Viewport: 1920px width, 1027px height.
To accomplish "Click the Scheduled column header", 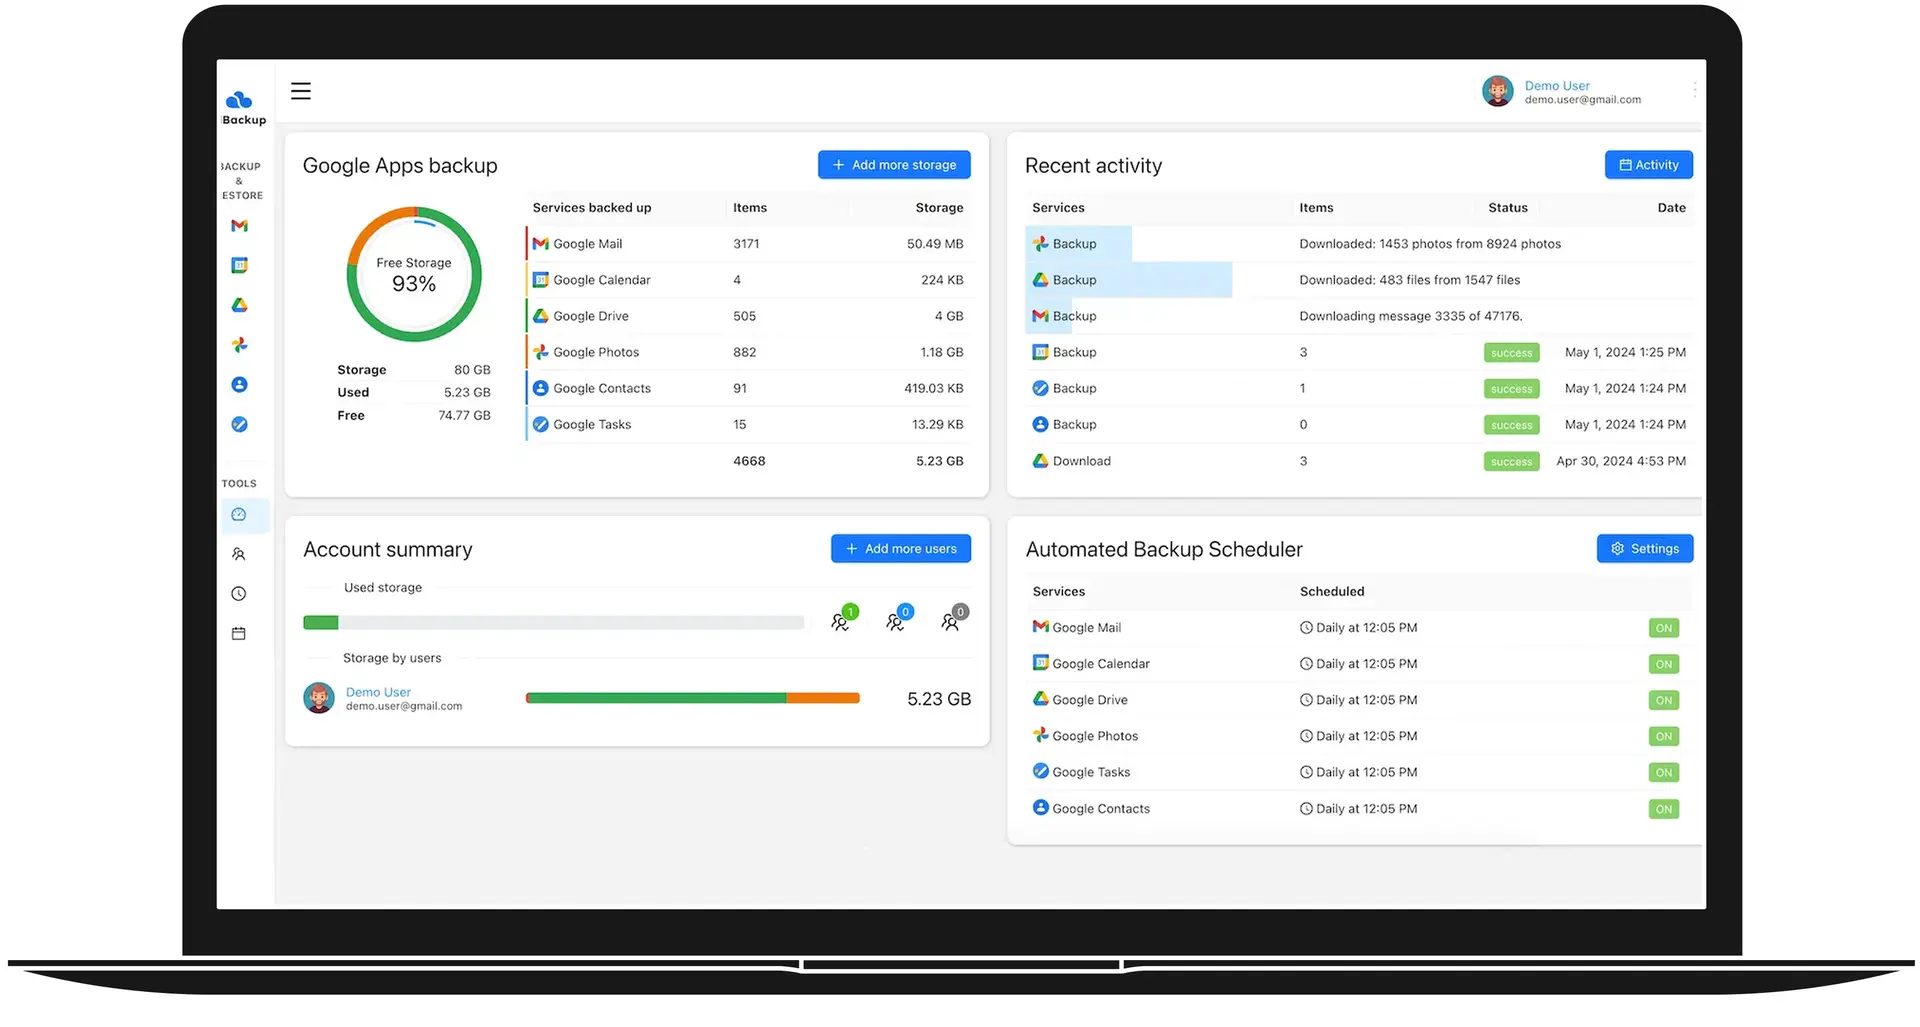I will coord(1332,592).
